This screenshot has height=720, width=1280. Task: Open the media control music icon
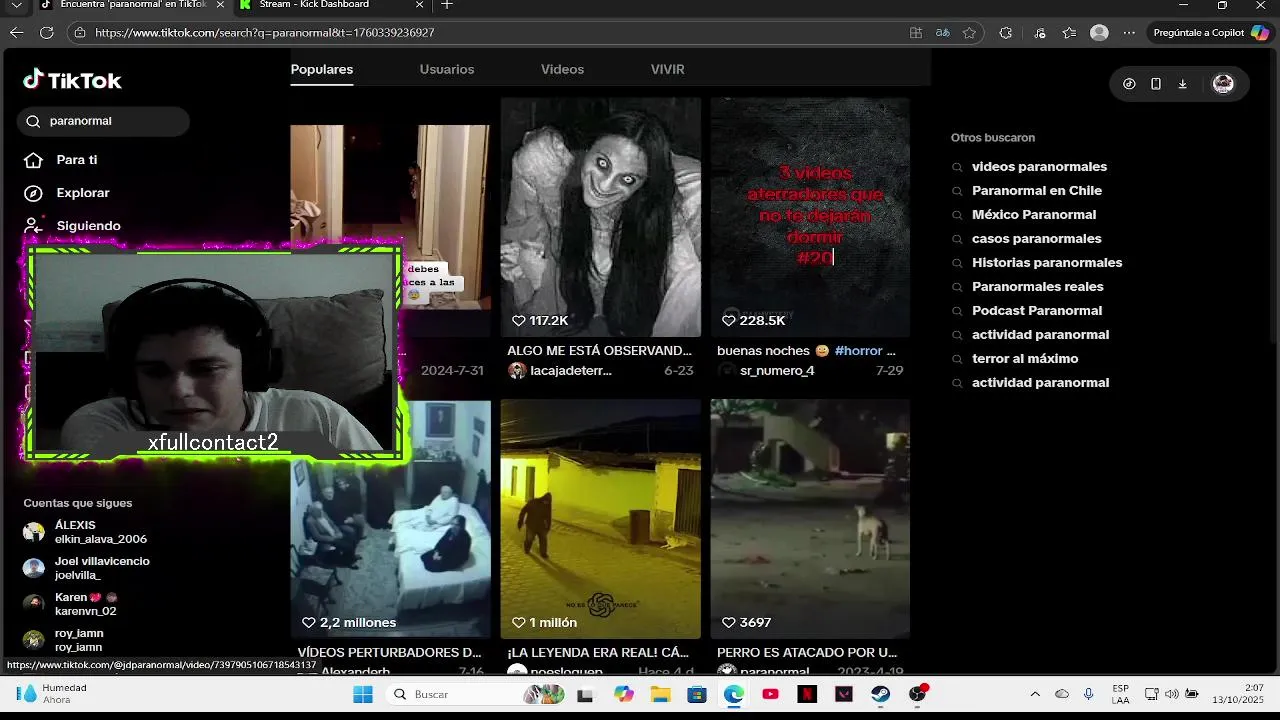coord(1040,33)
